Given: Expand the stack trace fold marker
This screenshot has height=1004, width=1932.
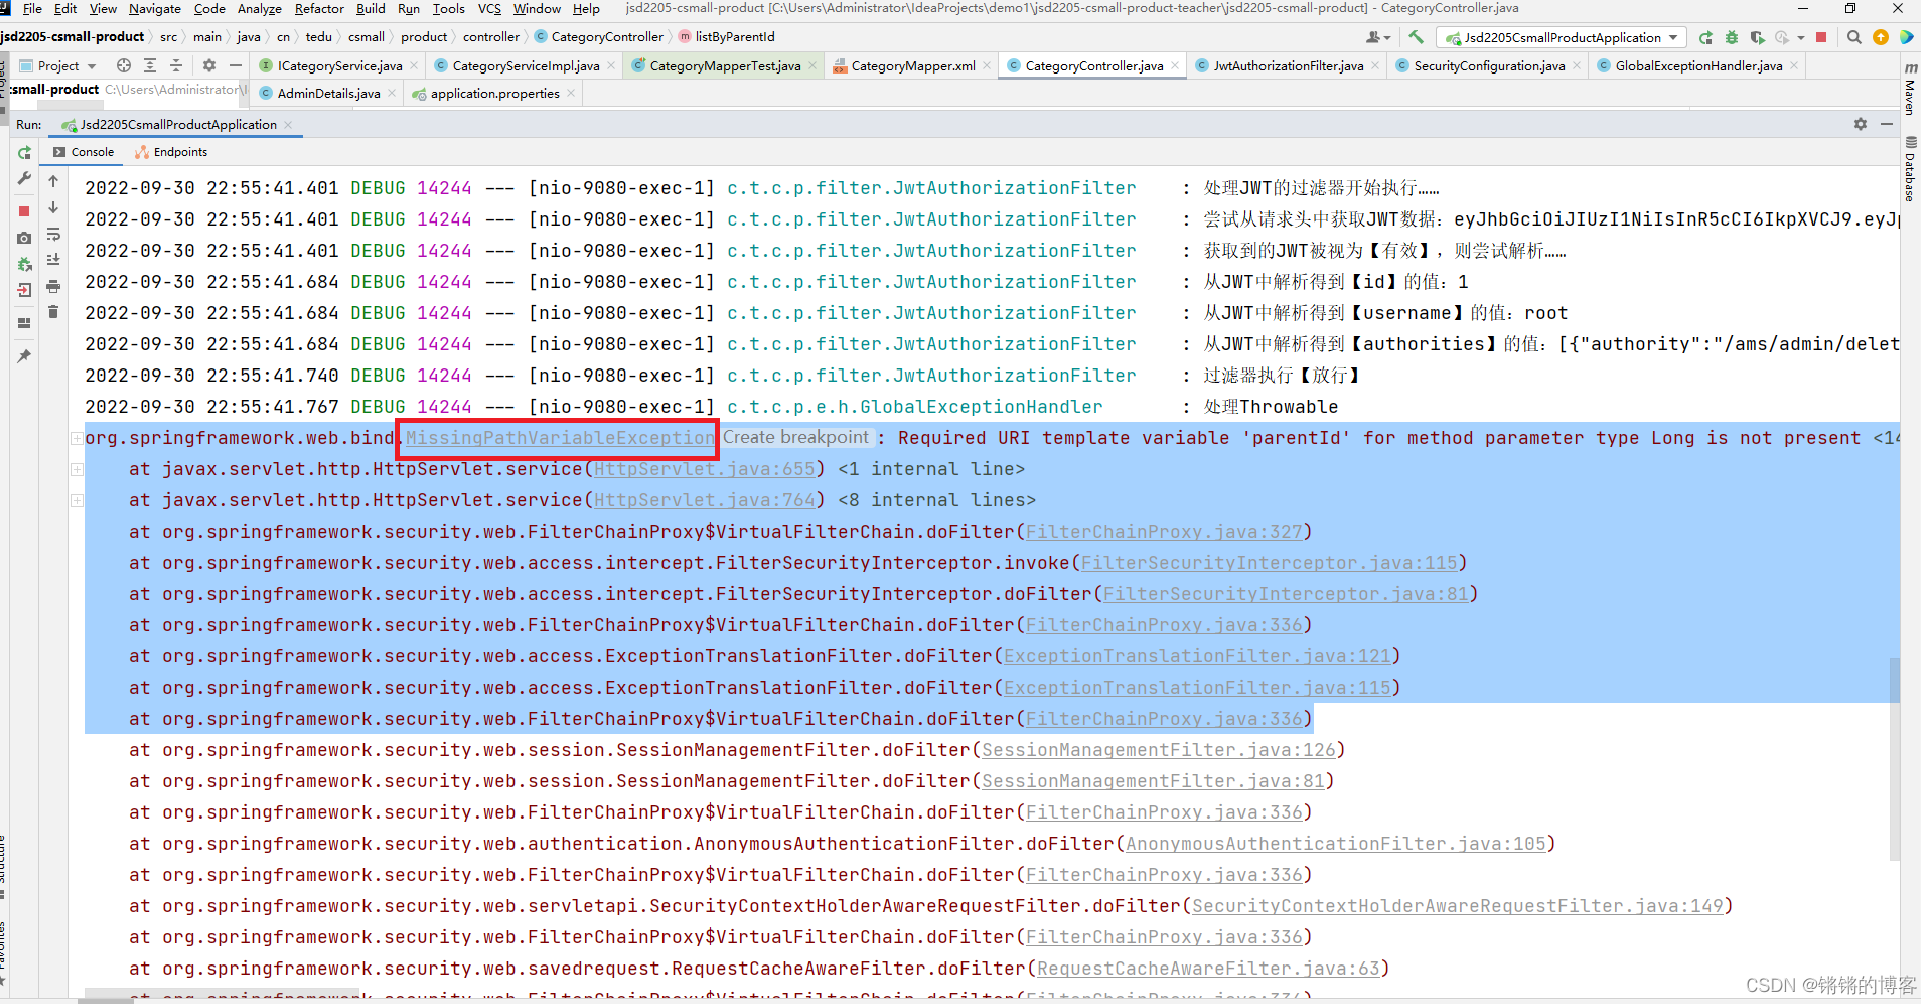Looking at the screenshot, I should pos(77,438).
